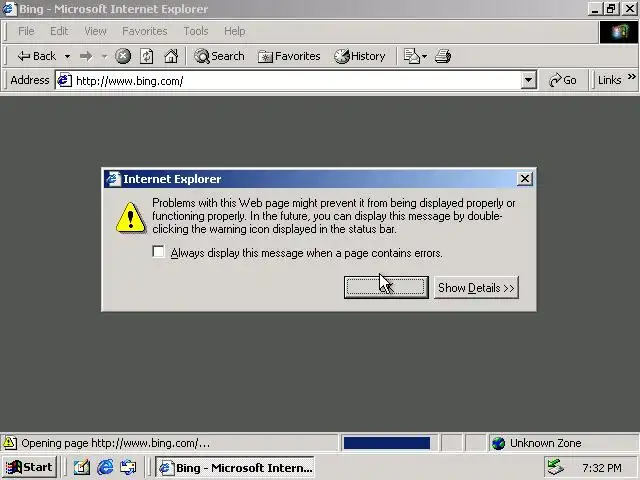Launch Internet Explorer quick launch icon
Viewport: 640px width, 480px height.
[x=105, y=467]
